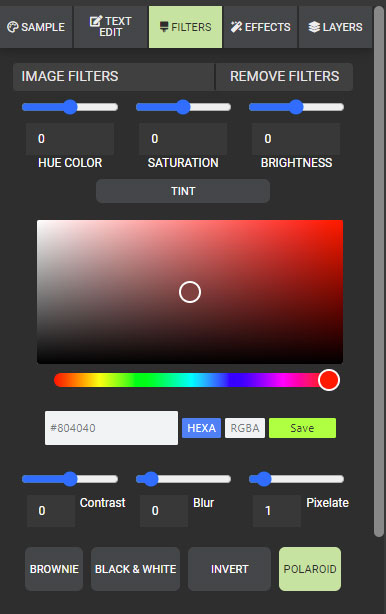Screen dimensions: 386x614
Task: Apply the Brownie filter
Action: tap(54, 569)
